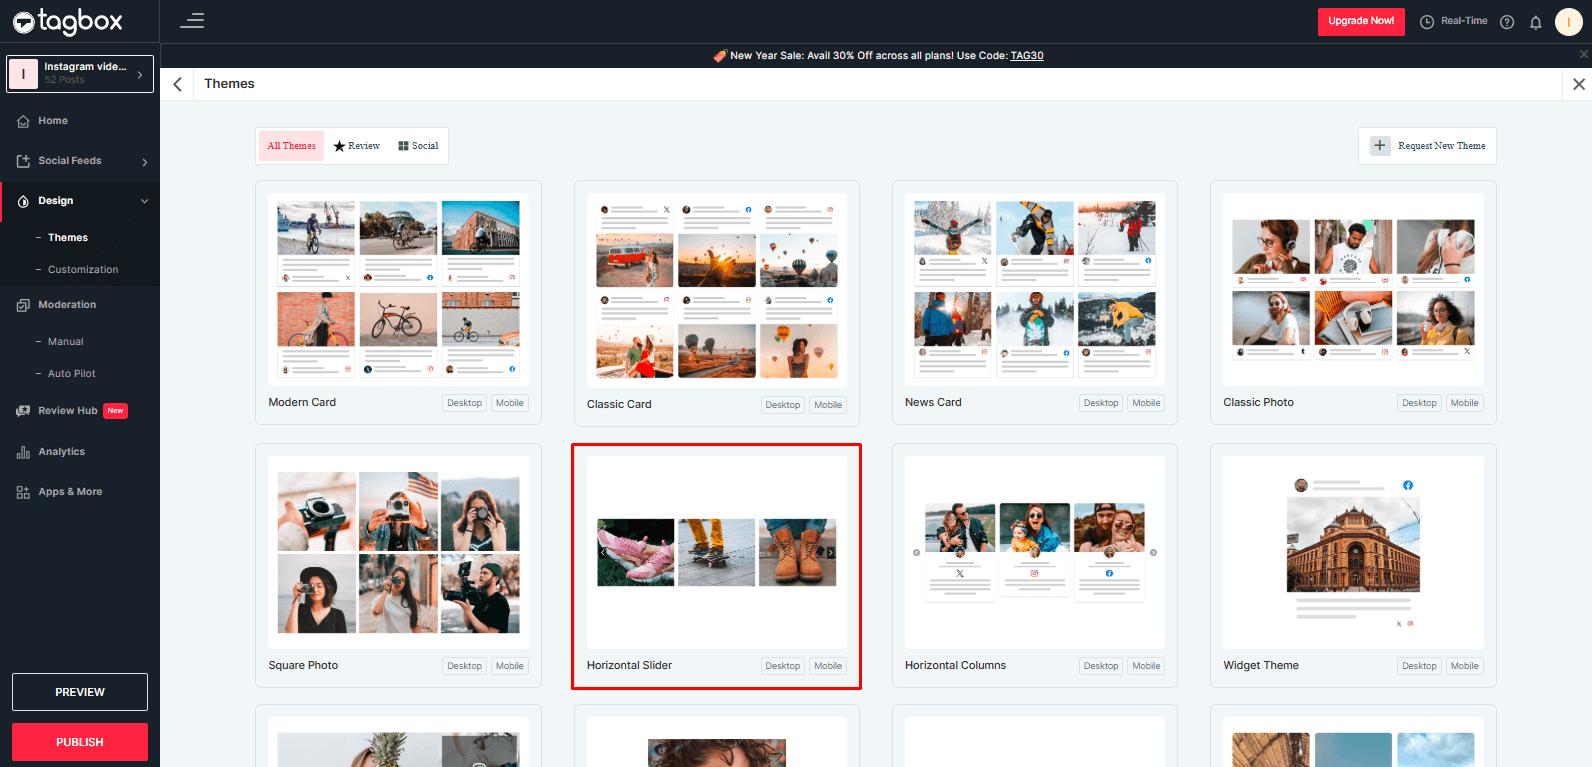Click the hamburger menu collapse icon

(192, 21)
